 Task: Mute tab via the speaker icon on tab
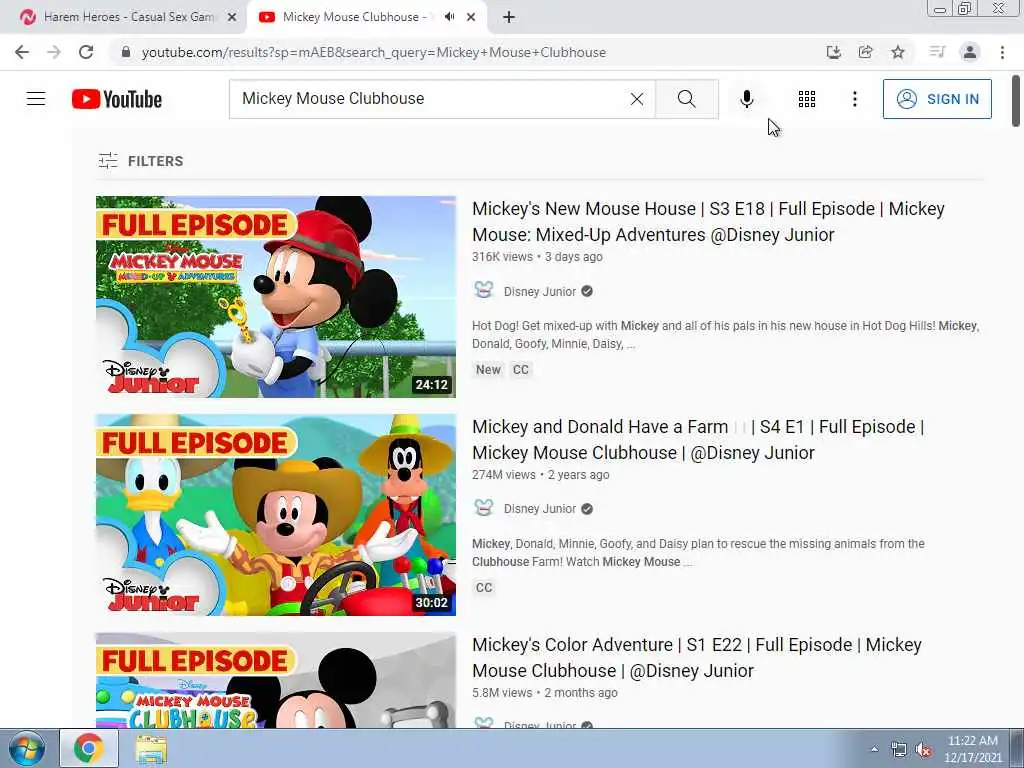(x=449, y=17)
